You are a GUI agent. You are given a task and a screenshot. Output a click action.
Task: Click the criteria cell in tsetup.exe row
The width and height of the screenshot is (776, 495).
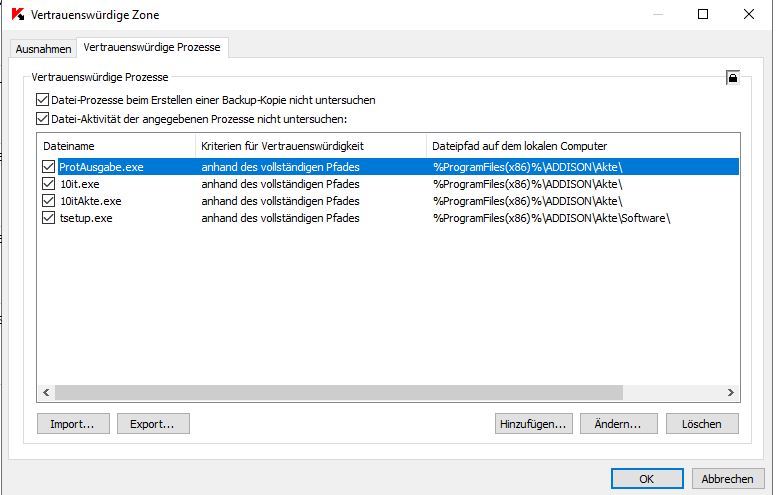[280, 218]
